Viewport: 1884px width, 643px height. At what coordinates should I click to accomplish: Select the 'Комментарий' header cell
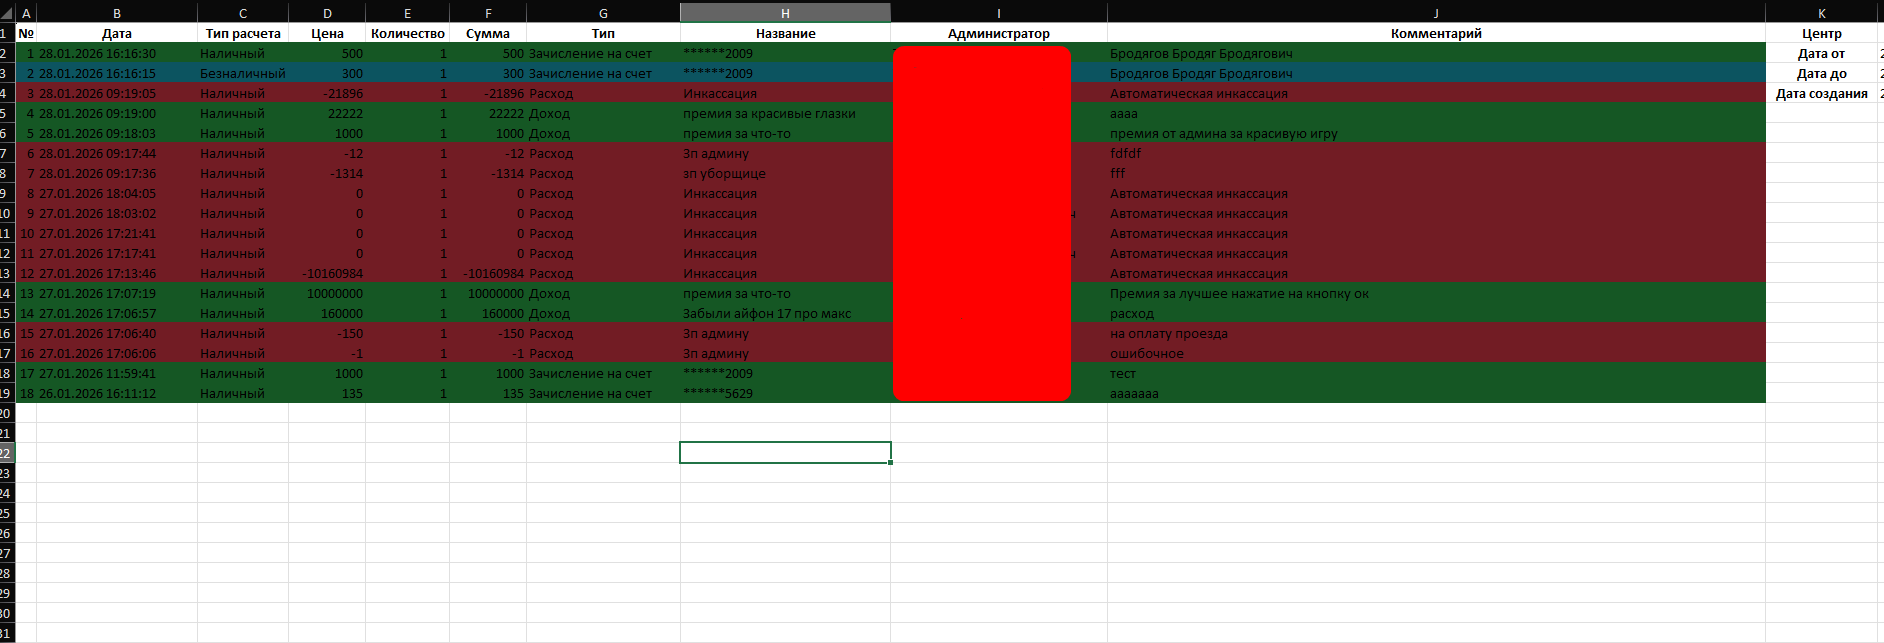[x=1436, y=33]
